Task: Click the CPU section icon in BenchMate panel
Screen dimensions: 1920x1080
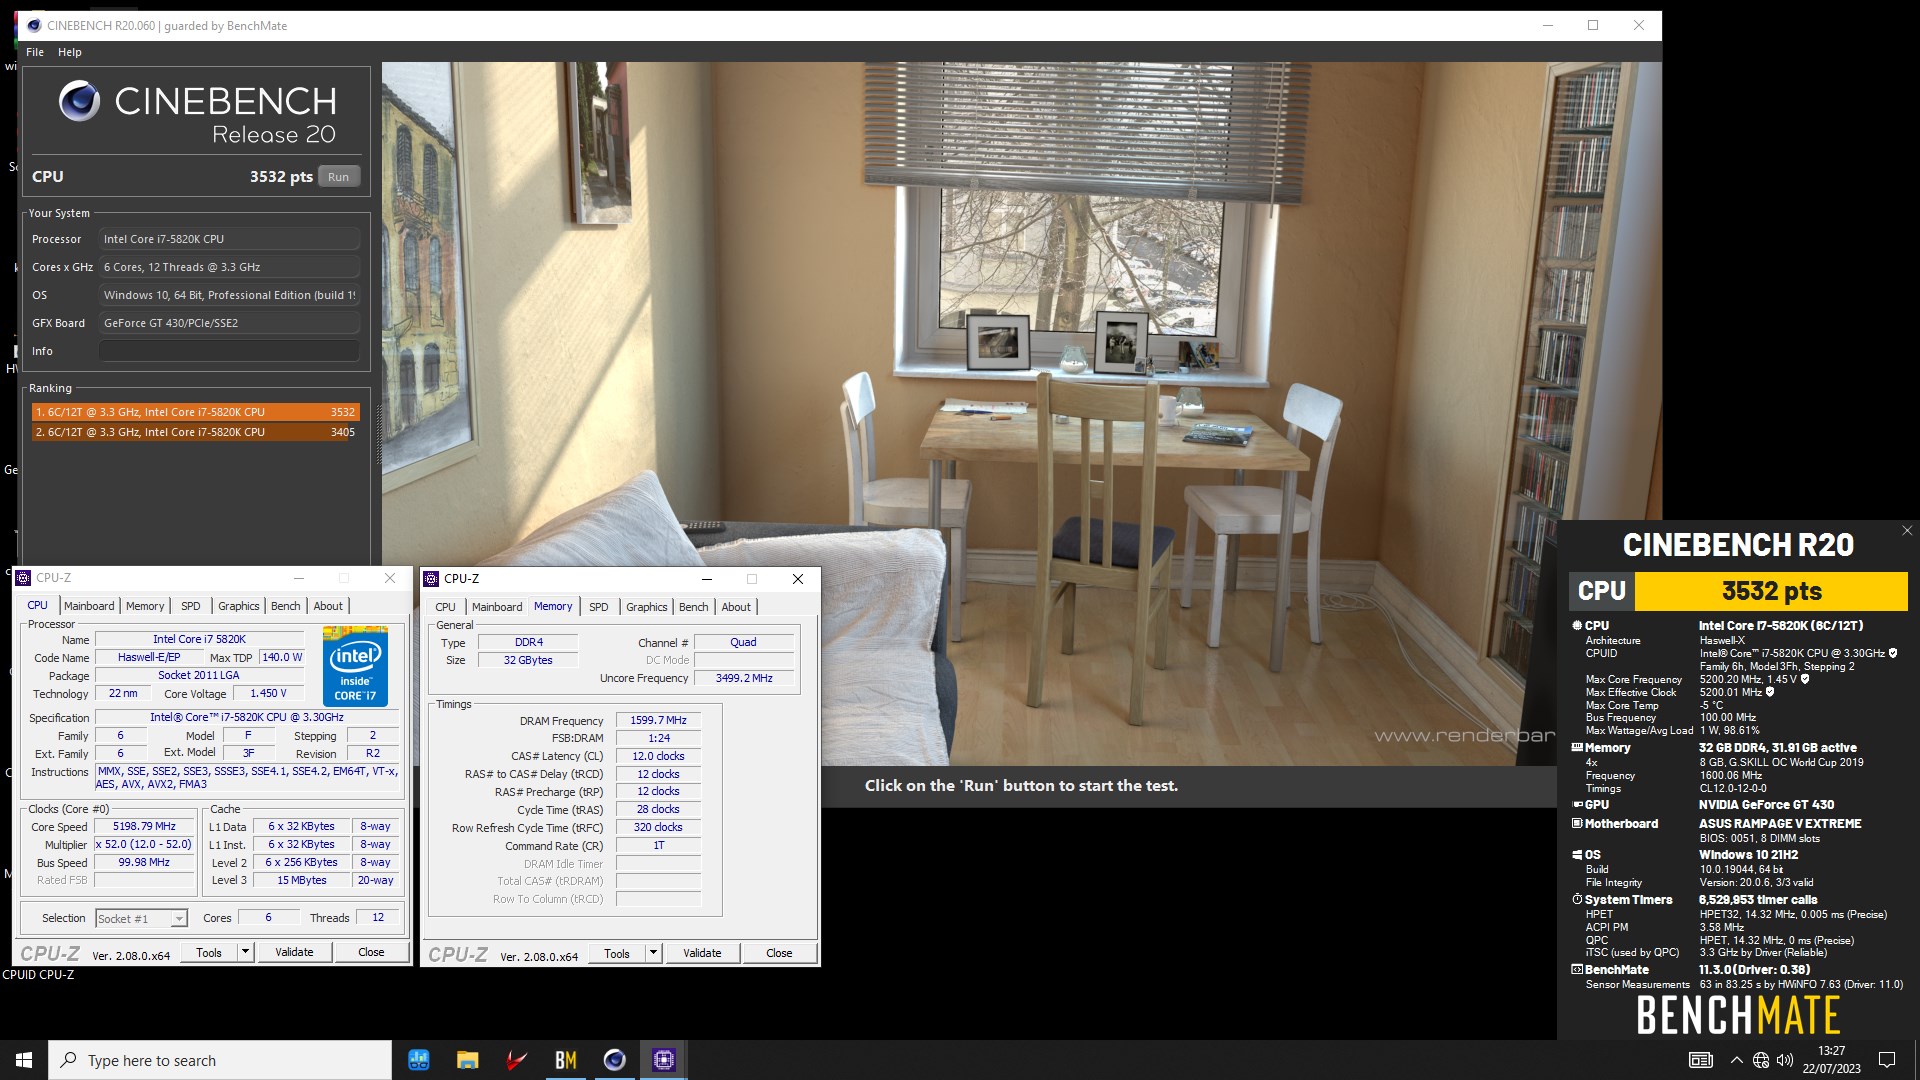Action: (x=1577, y=625)
